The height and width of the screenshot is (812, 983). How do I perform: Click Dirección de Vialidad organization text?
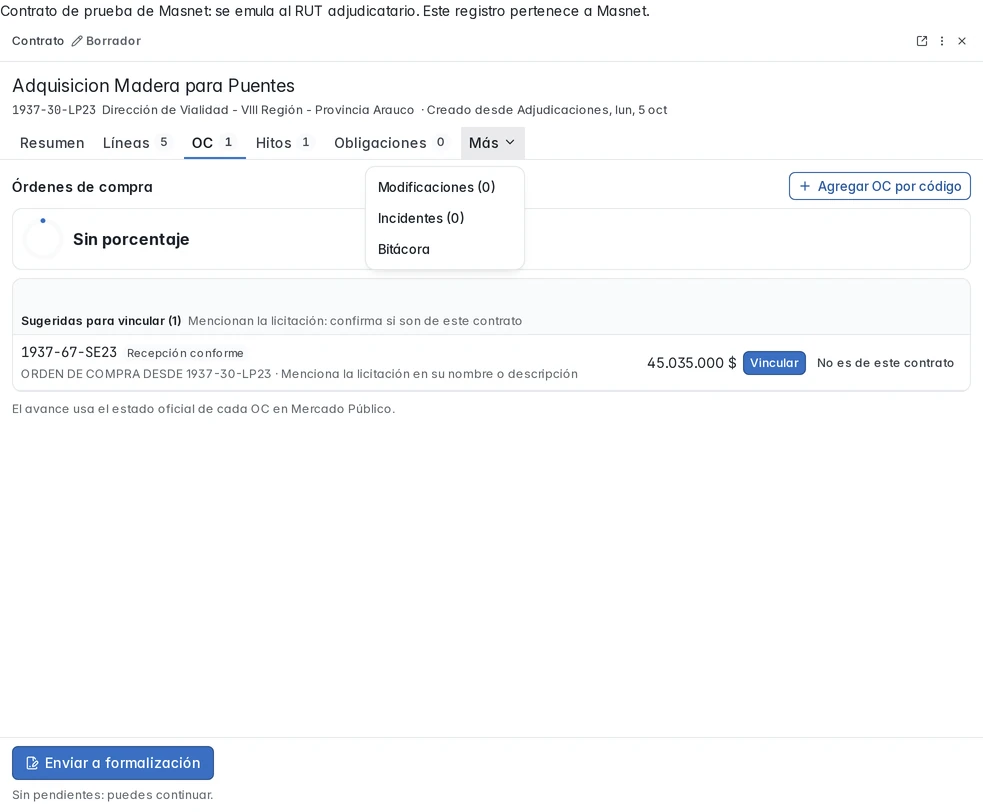coord(258,110)
